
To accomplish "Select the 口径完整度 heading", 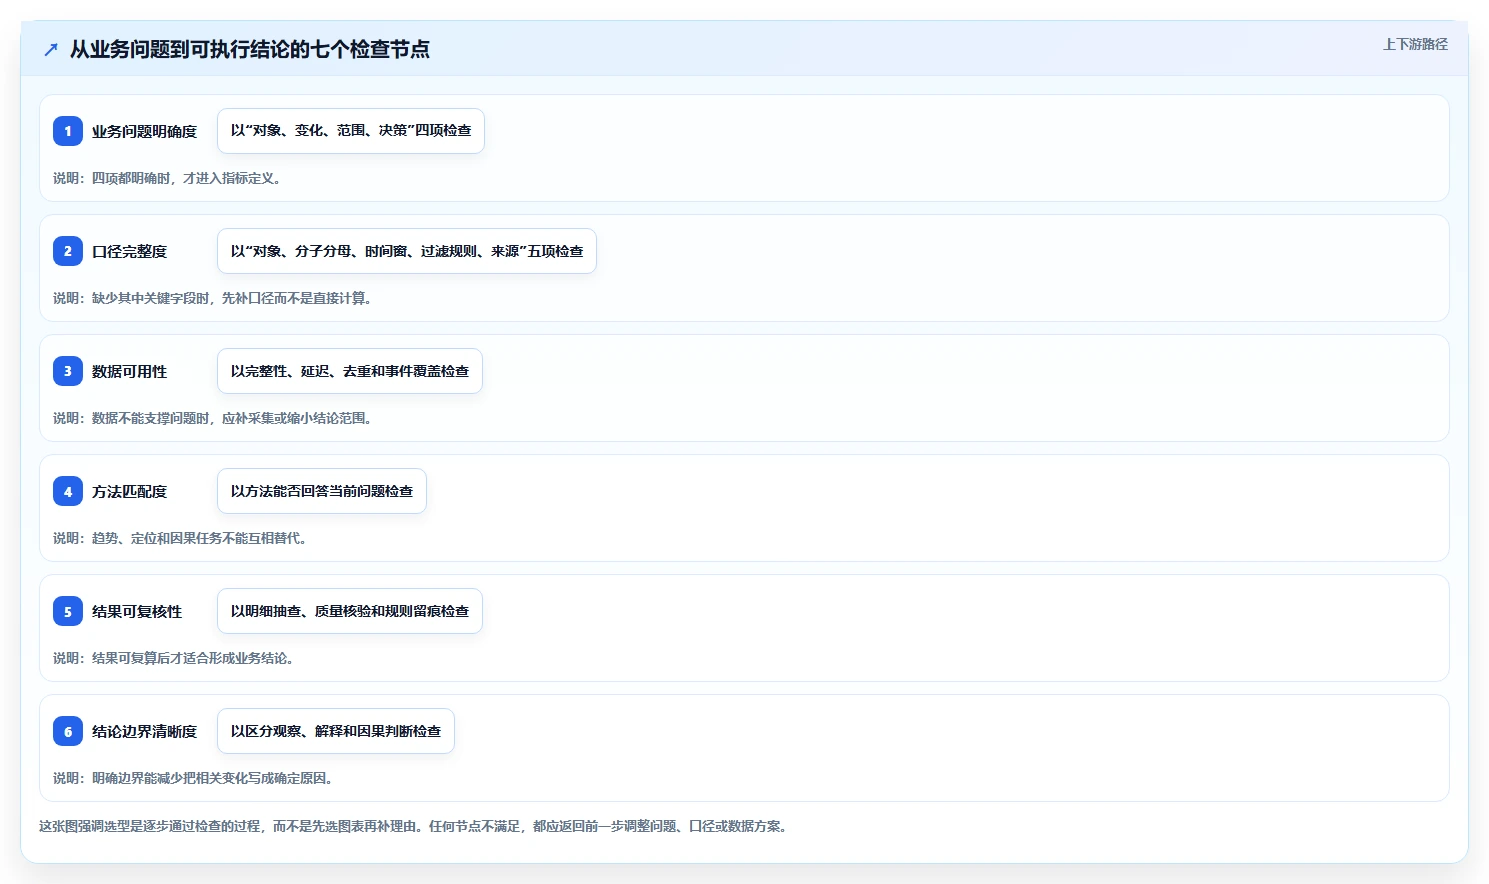I will coord(129,251).
